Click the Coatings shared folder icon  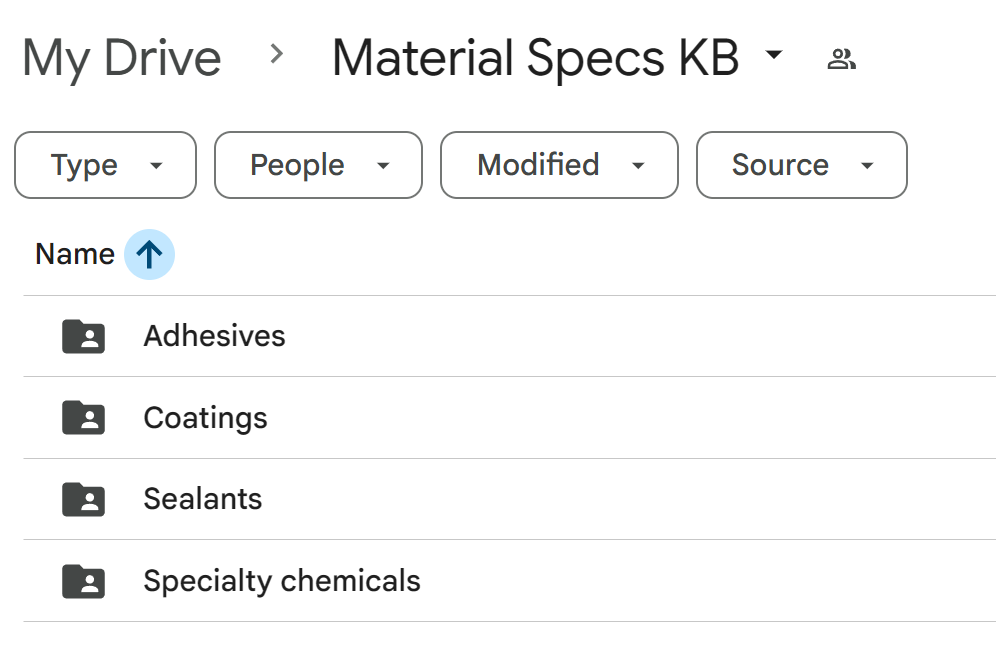pos(84,418)
